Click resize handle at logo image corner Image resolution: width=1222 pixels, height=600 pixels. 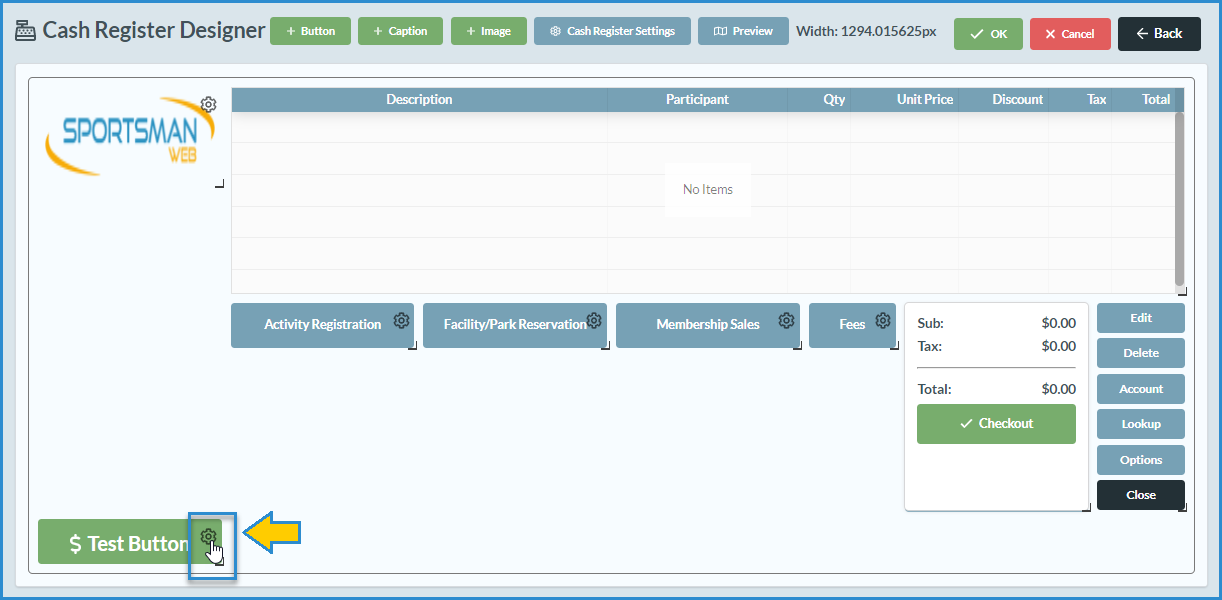[x=220, y=185]
